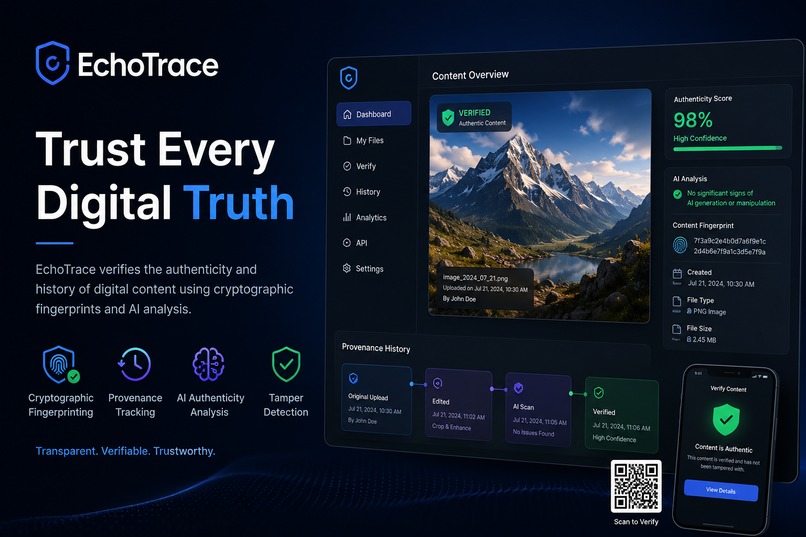Click the Verified card green shield icon

click(599, 393)
